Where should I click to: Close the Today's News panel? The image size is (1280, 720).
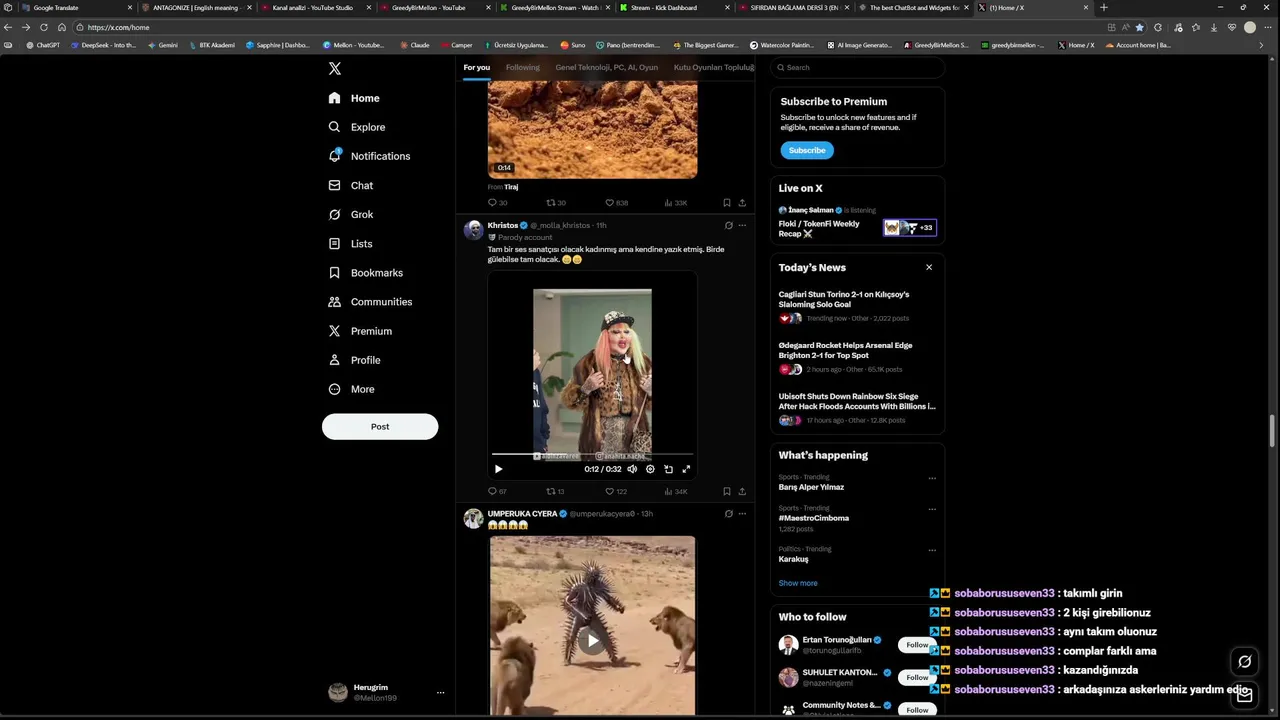coord(929,267)
